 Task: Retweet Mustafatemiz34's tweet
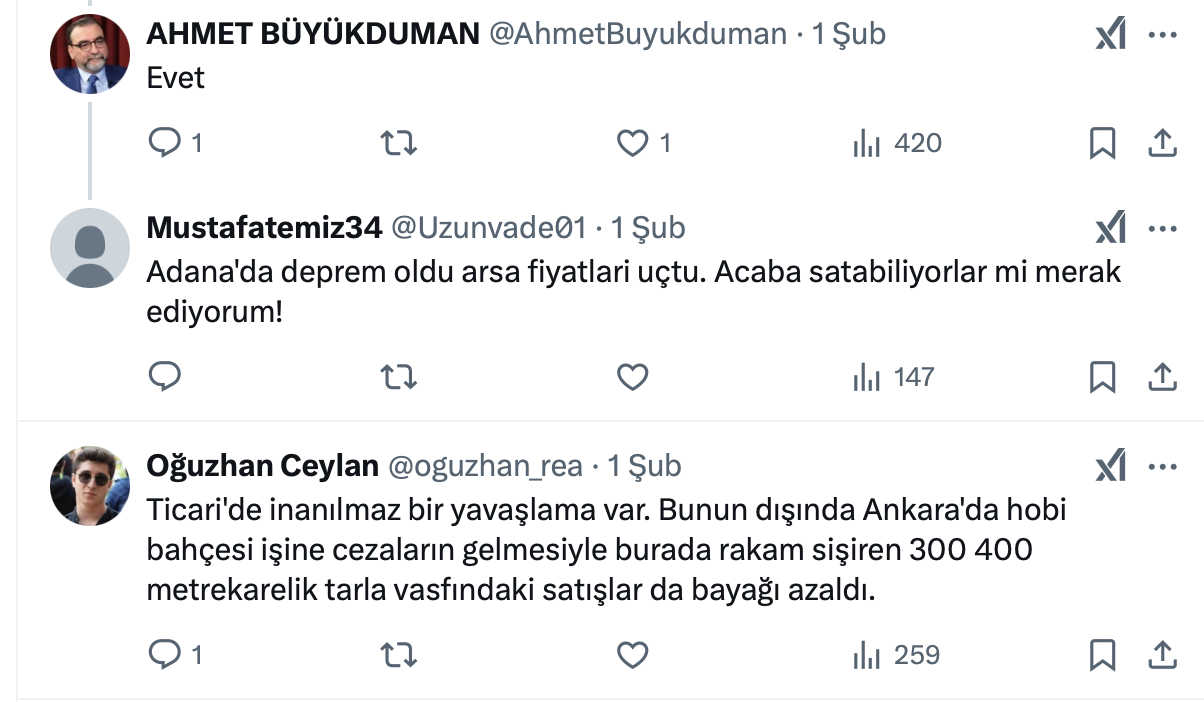click(400, 377)
